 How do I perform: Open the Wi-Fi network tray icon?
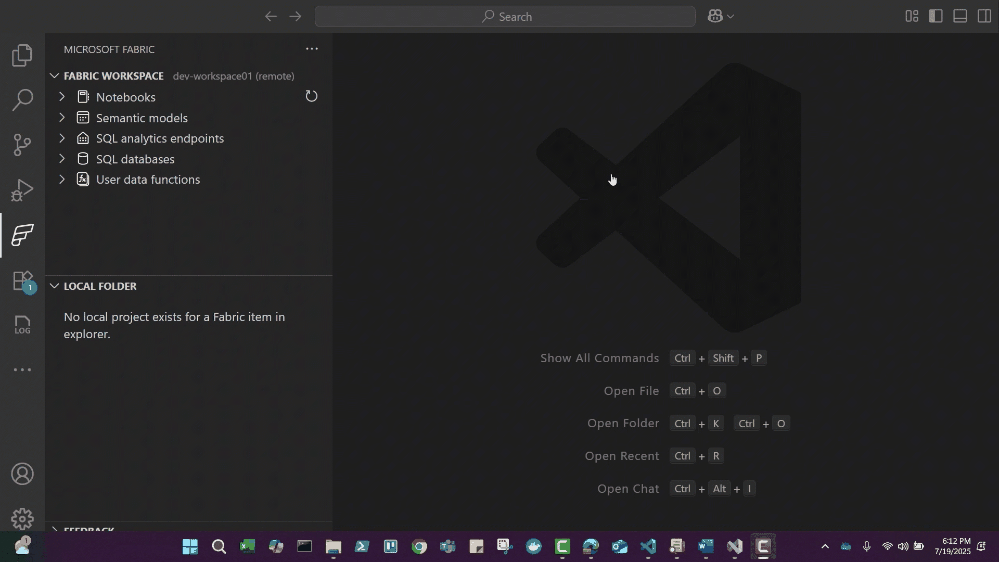point(887,547)
